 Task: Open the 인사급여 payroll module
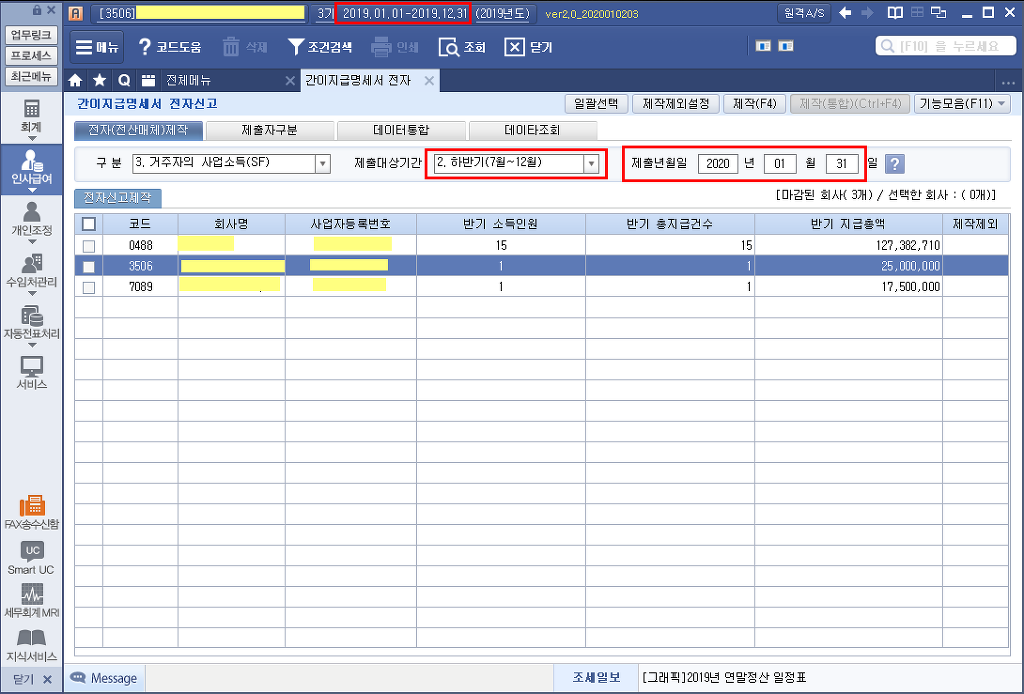click(x=31, y=166)
